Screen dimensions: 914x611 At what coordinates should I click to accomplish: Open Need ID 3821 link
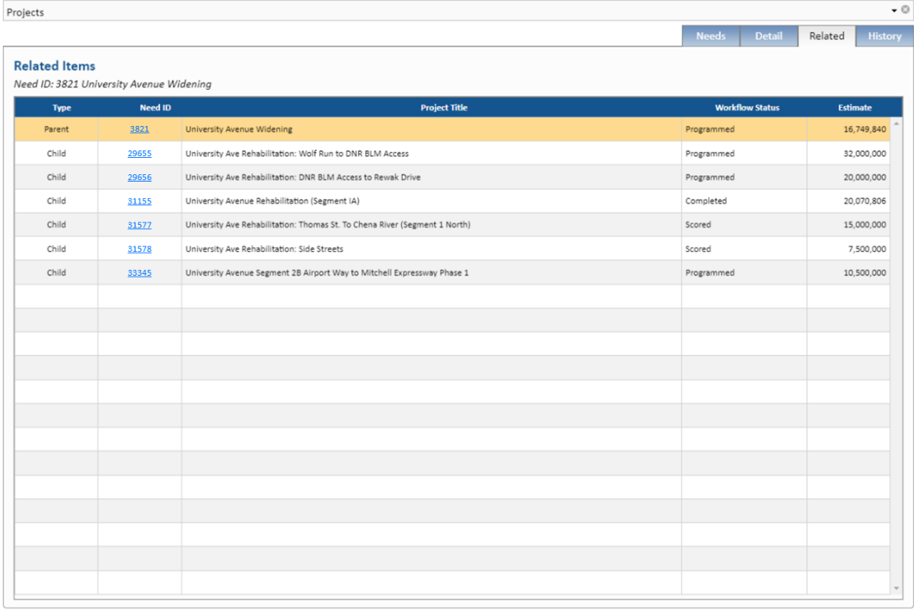[x=139, y=129]
